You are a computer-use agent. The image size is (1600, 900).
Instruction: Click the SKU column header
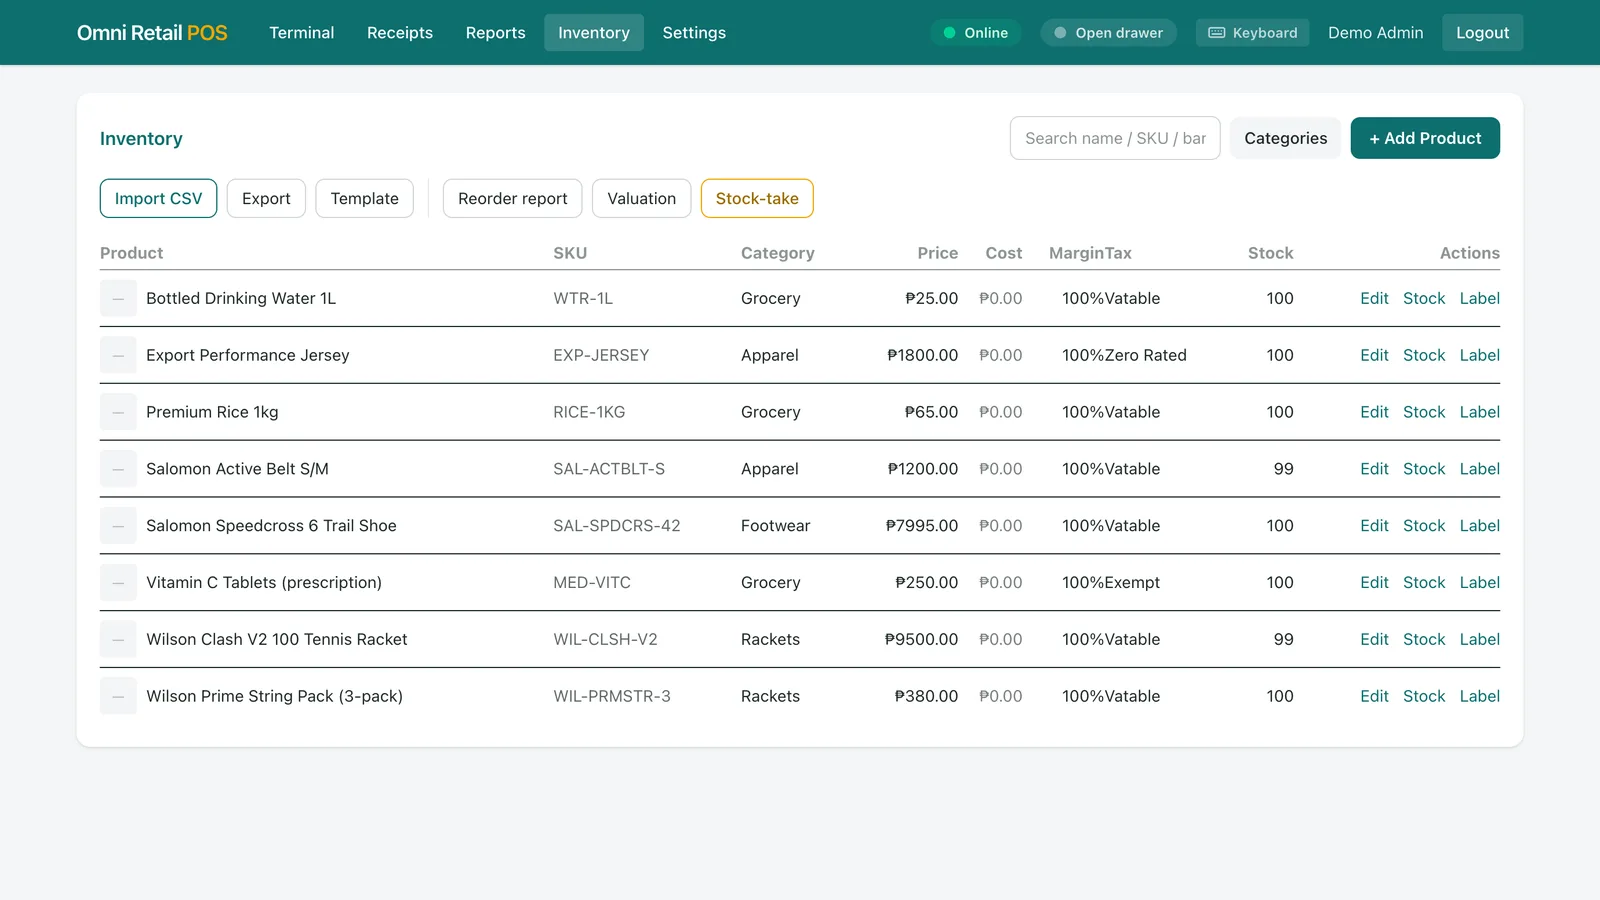(570, 253)
